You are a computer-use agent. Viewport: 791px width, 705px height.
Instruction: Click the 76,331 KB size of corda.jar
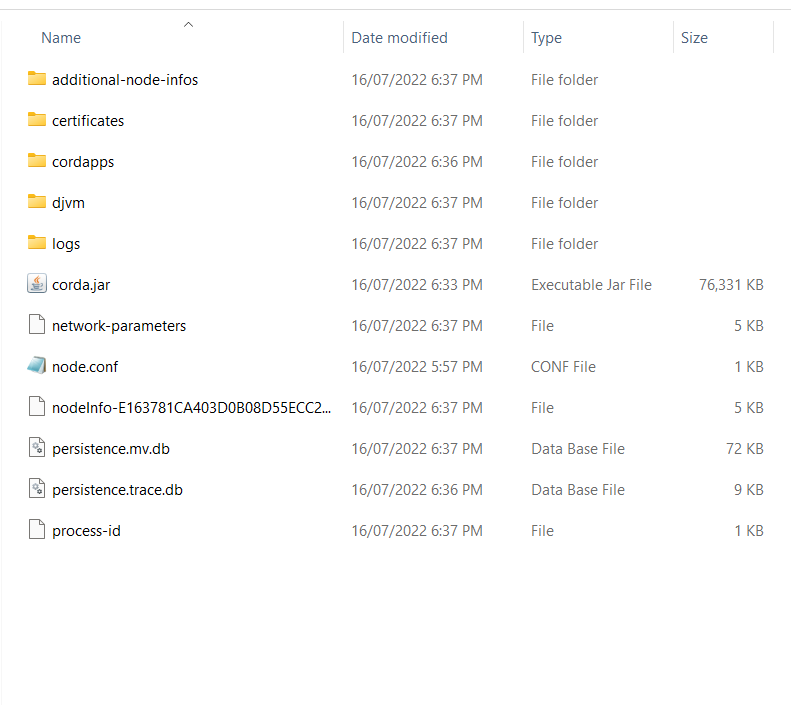pyautogui.click(x=731, y=285)
